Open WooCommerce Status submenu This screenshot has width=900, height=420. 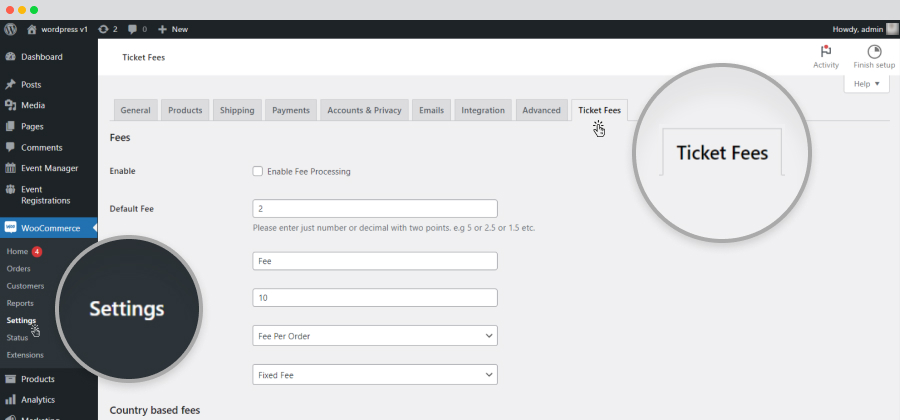tap(17, 337)
